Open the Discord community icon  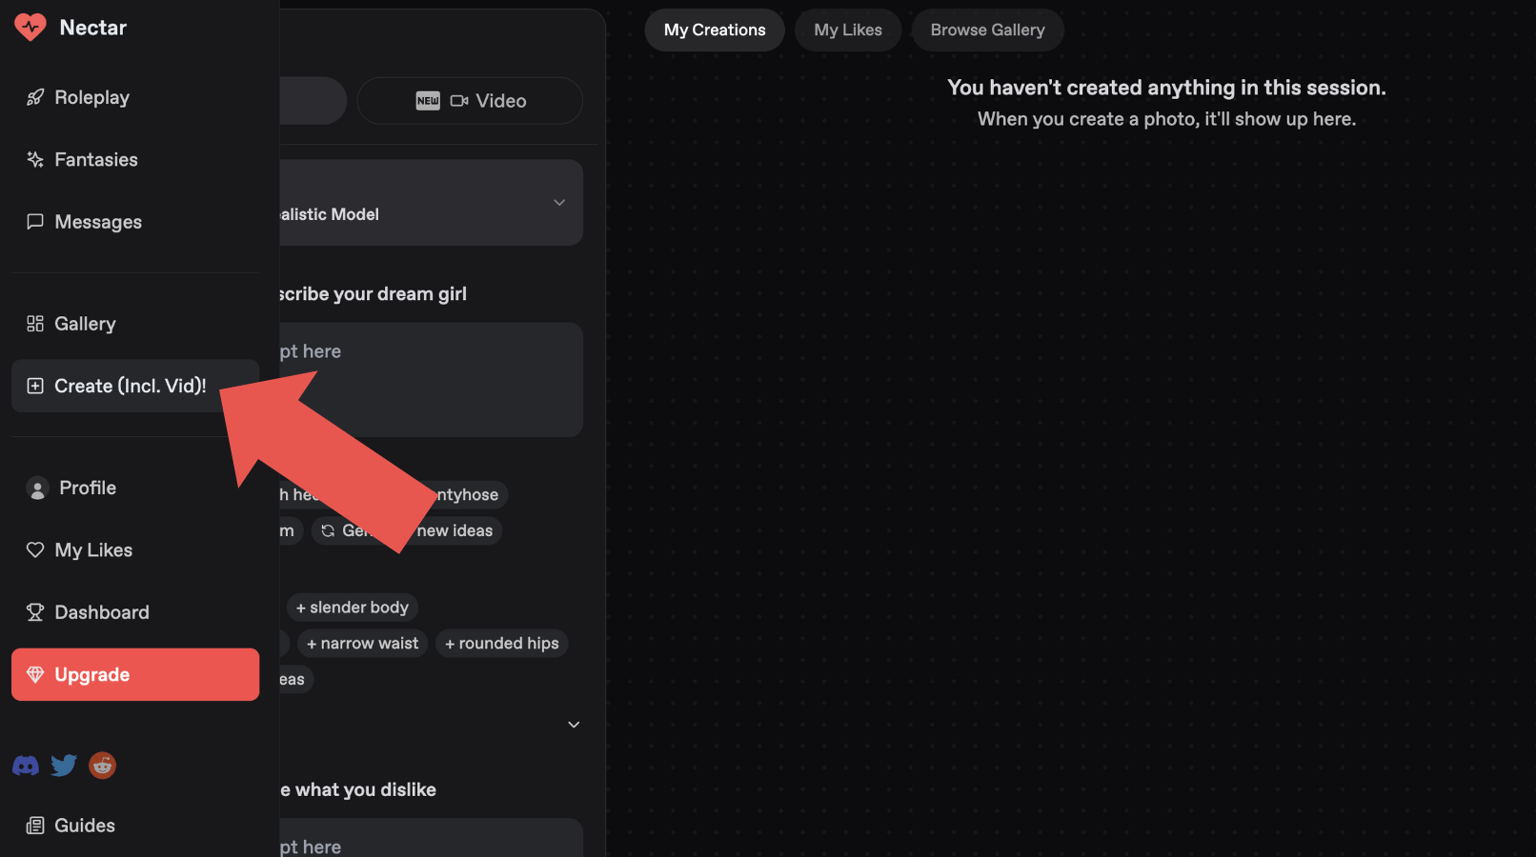pyautogui.click(x=26, y=765)
